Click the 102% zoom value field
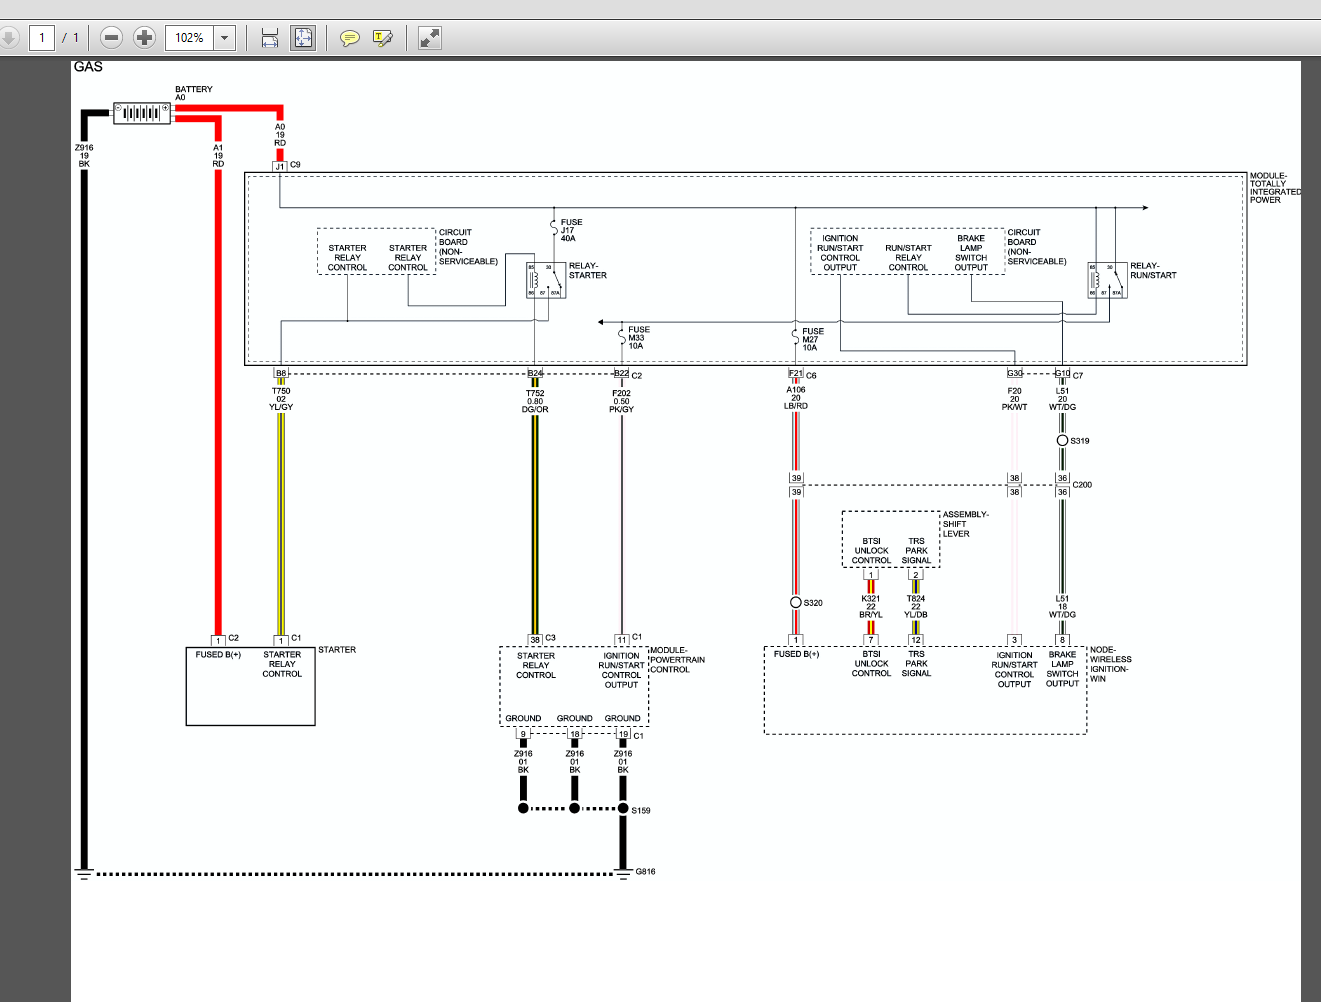Viewport: 1321px width, 1002px height. point(189,38)
